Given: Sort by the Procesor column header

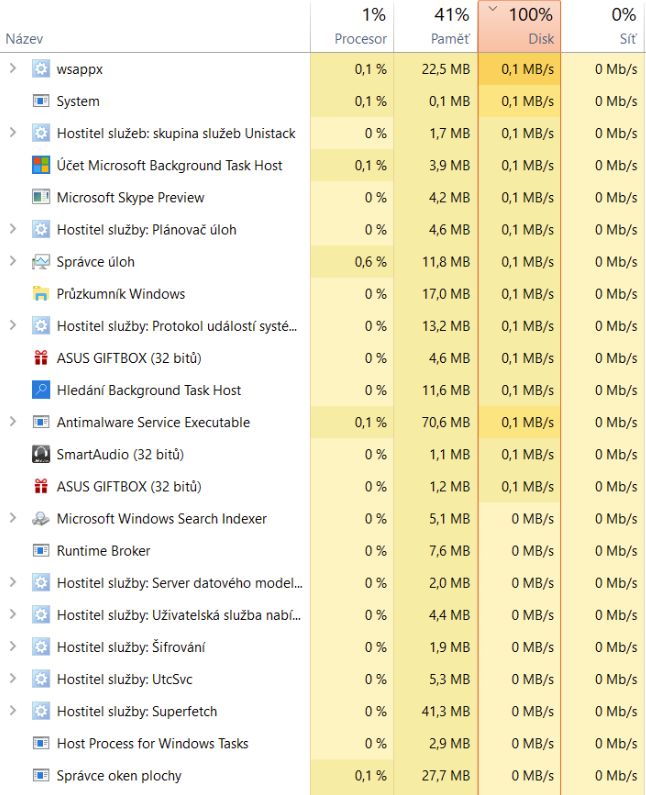Looking at the screenshot, I should [x=352, y=26].
